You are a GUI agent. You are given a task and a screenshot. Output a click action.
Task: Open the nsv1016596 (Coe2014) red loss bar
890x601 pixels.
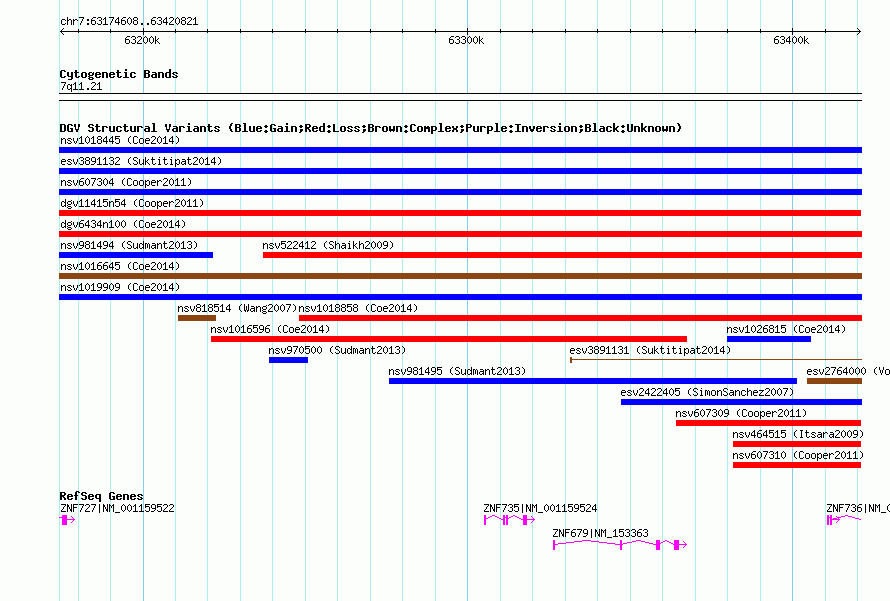click(449, 339)
